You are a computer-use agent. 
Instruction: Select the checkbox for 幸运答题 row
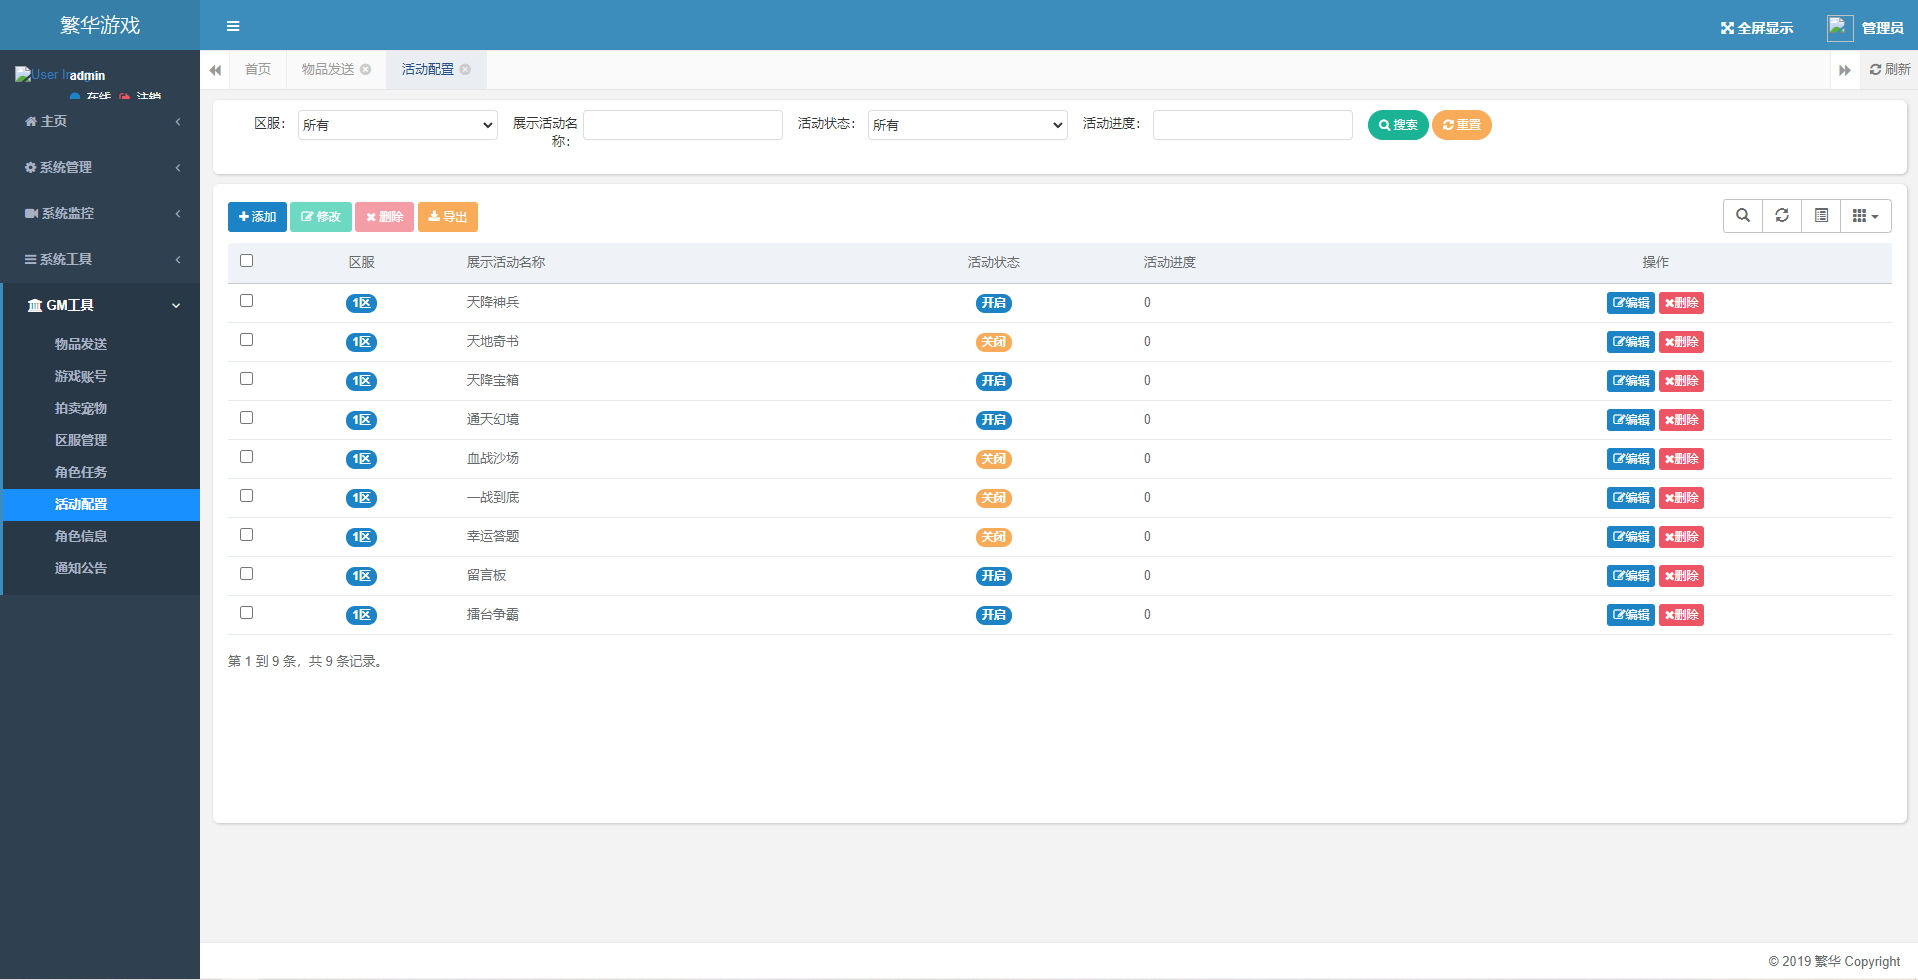(x=247, y=535)
